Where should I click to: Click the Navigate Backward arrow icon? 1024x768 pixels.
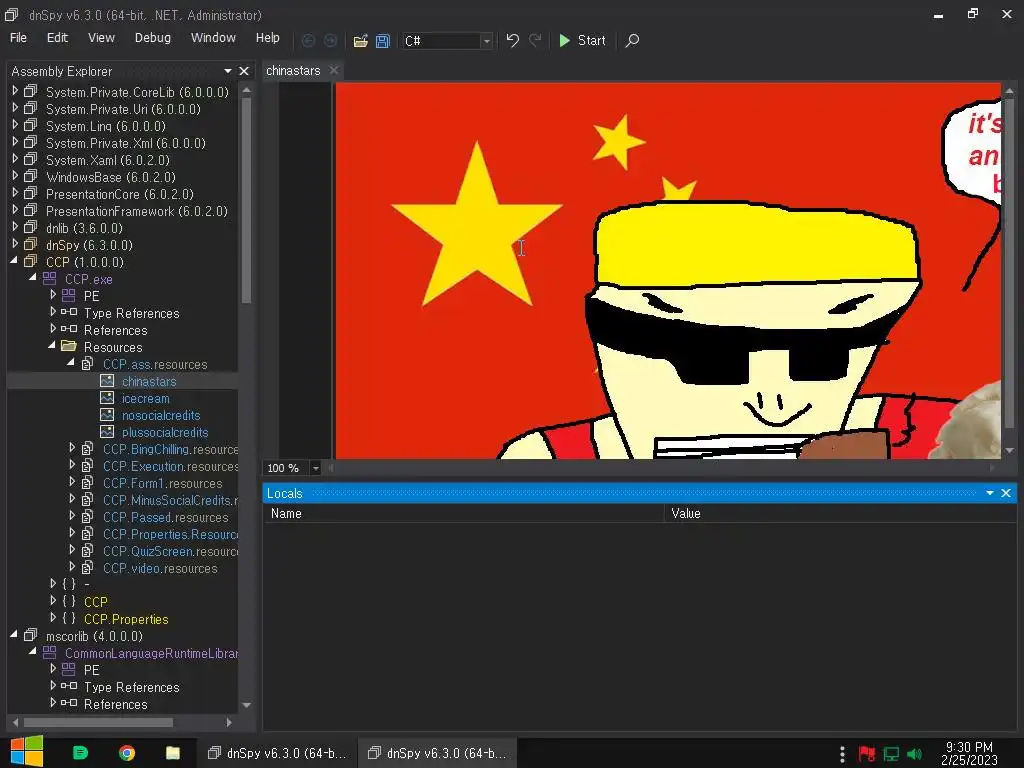(x=308, y=40)
